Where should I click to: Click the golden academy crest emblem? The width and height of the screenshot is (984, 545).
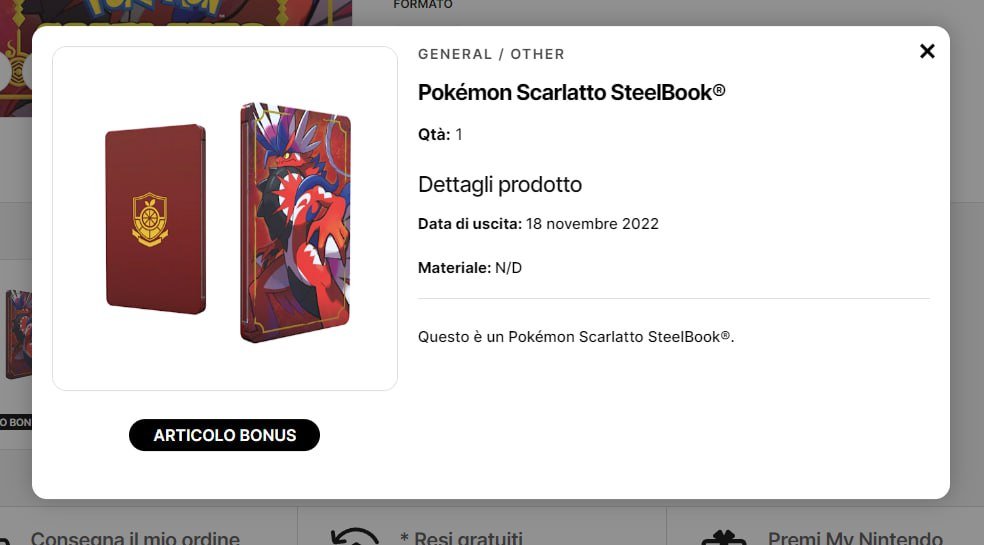[150, 220]
